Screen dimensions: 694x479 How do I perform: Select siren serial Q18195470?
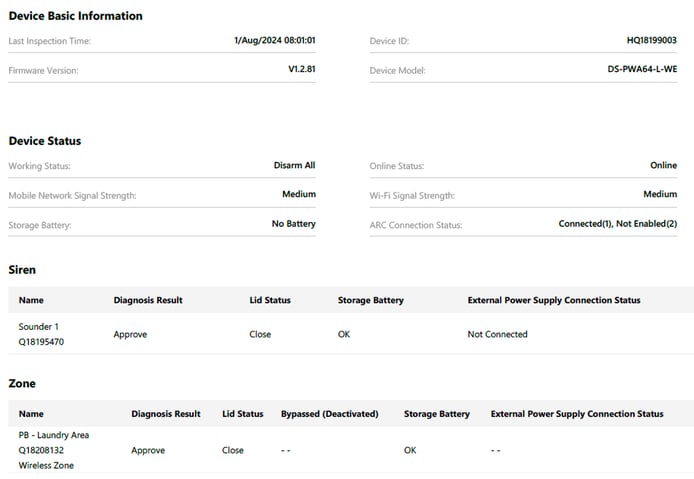[41, 342]
